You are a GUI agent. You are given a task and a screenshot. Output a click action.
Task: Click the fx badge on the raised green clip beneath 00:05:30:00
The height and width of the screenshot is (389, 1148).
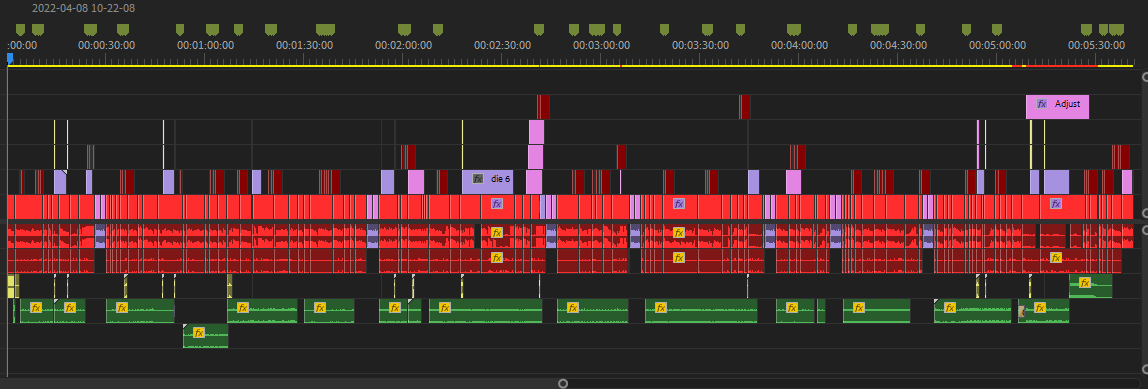click(1085, 283)
